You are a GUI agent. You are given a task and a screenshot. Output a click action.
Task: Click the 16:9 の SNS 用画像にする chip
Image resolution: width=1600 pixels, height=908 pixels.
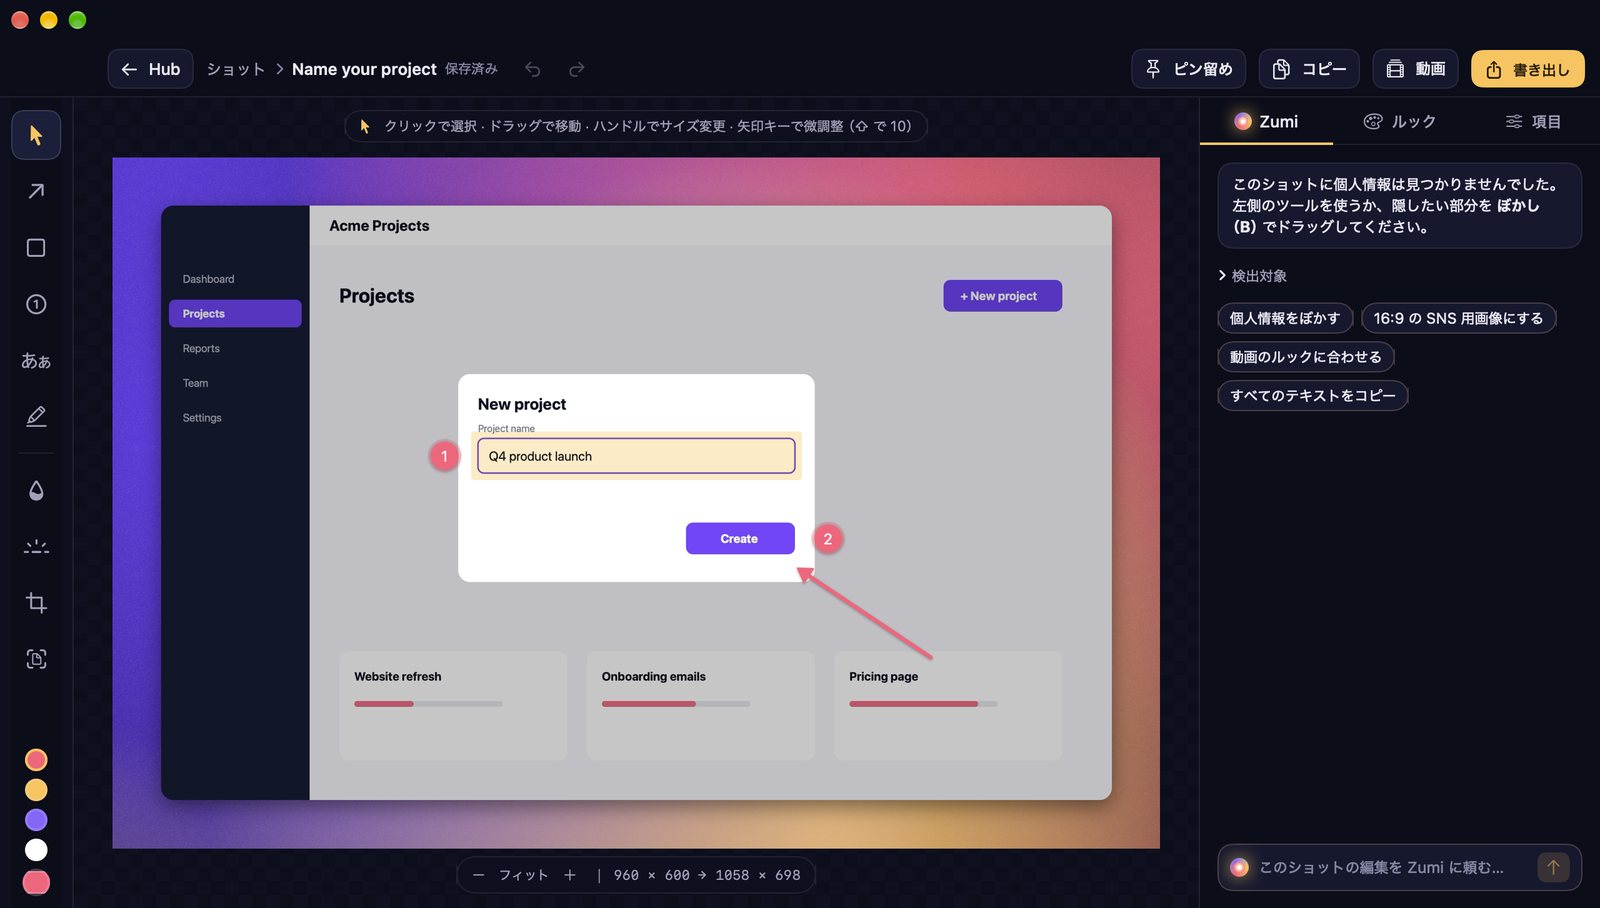point(1458,318)
